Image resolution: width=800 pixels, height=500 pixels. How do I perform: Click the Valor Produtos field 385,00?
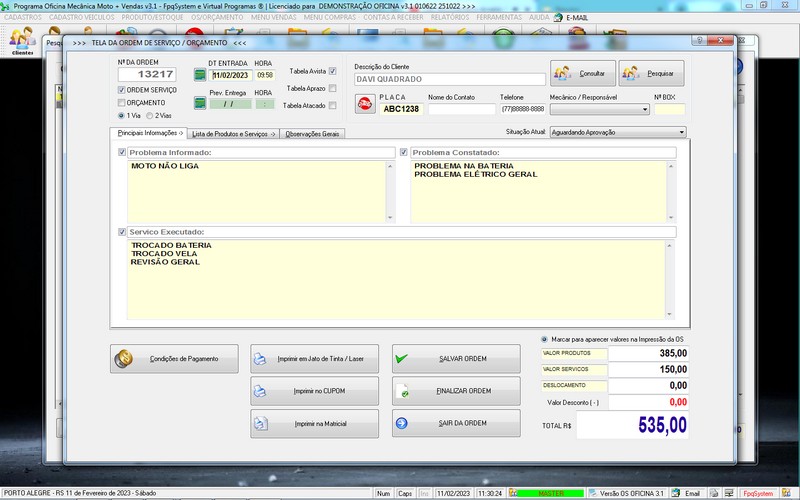coord(648,353)
